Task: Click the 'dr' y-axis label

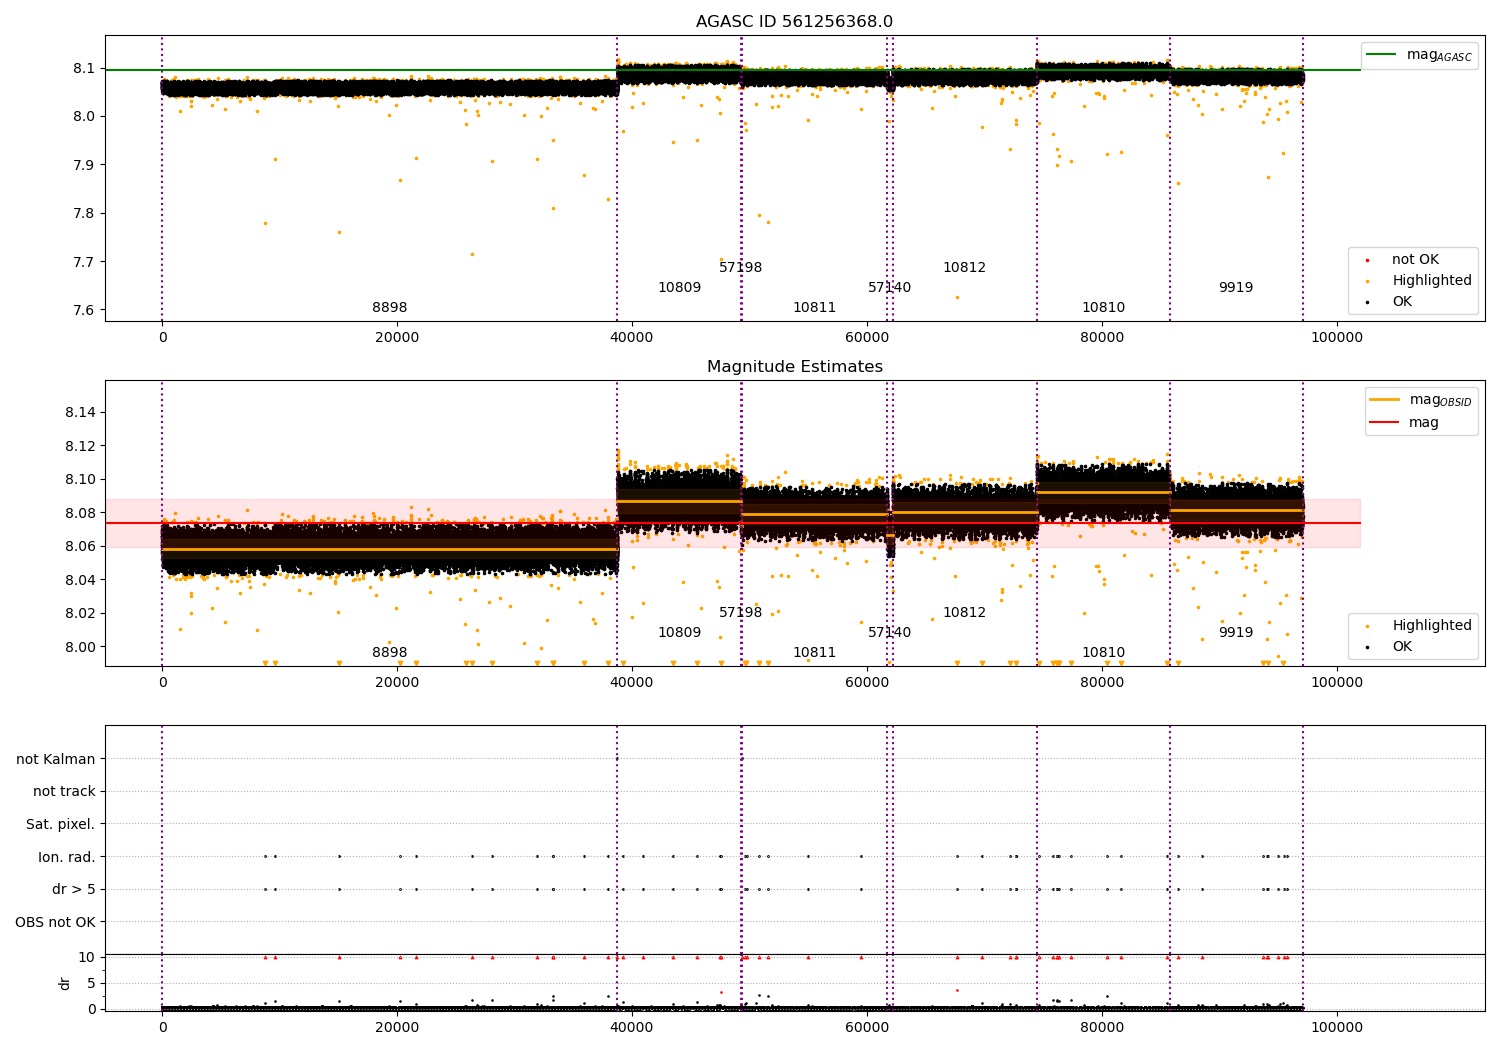Action: pyautogui.click(x=65, y=983)
